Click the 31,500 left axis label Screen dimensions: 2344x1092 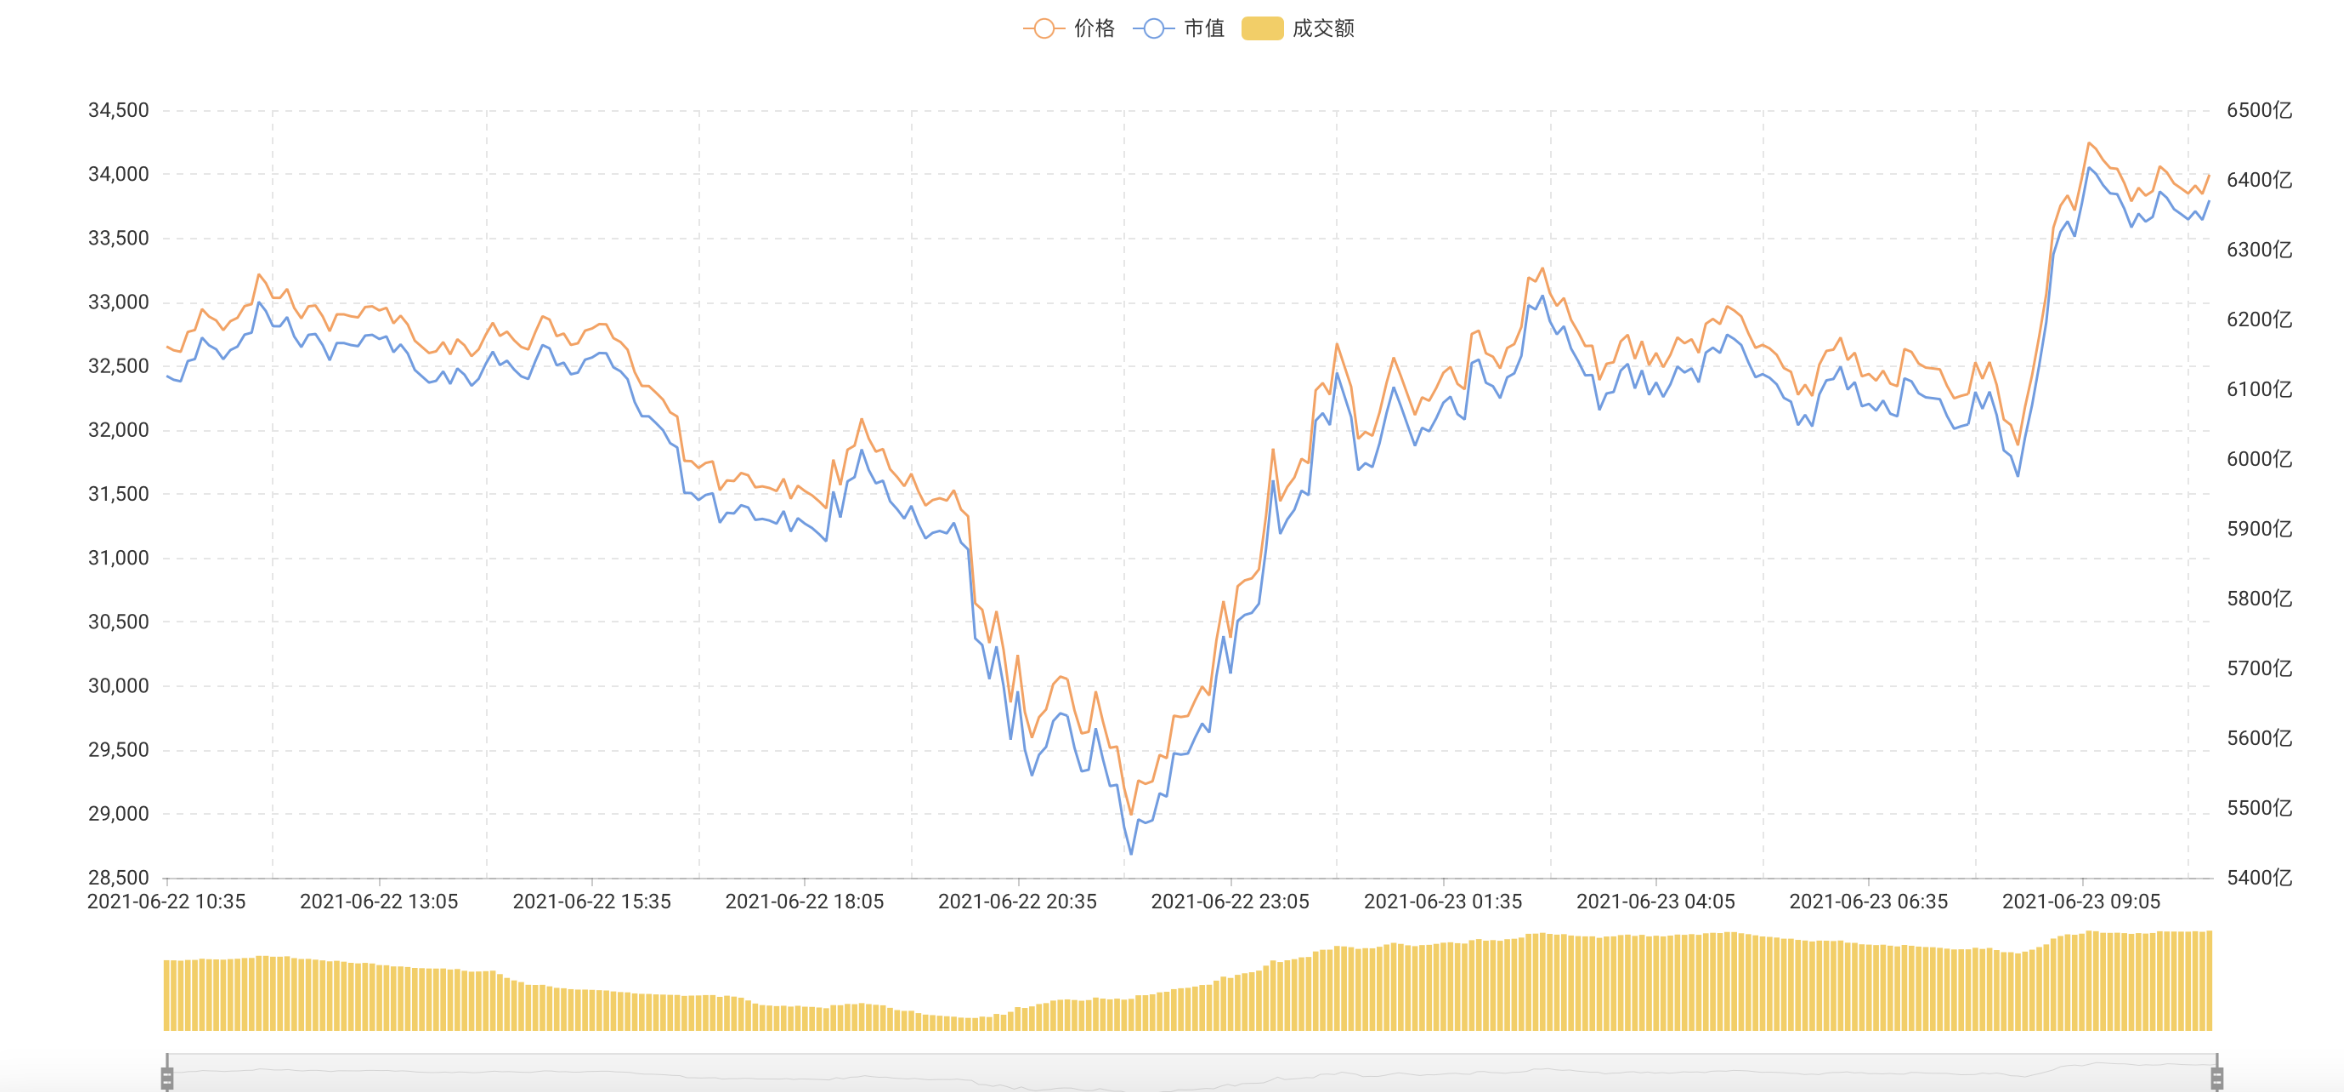[118, 494]
